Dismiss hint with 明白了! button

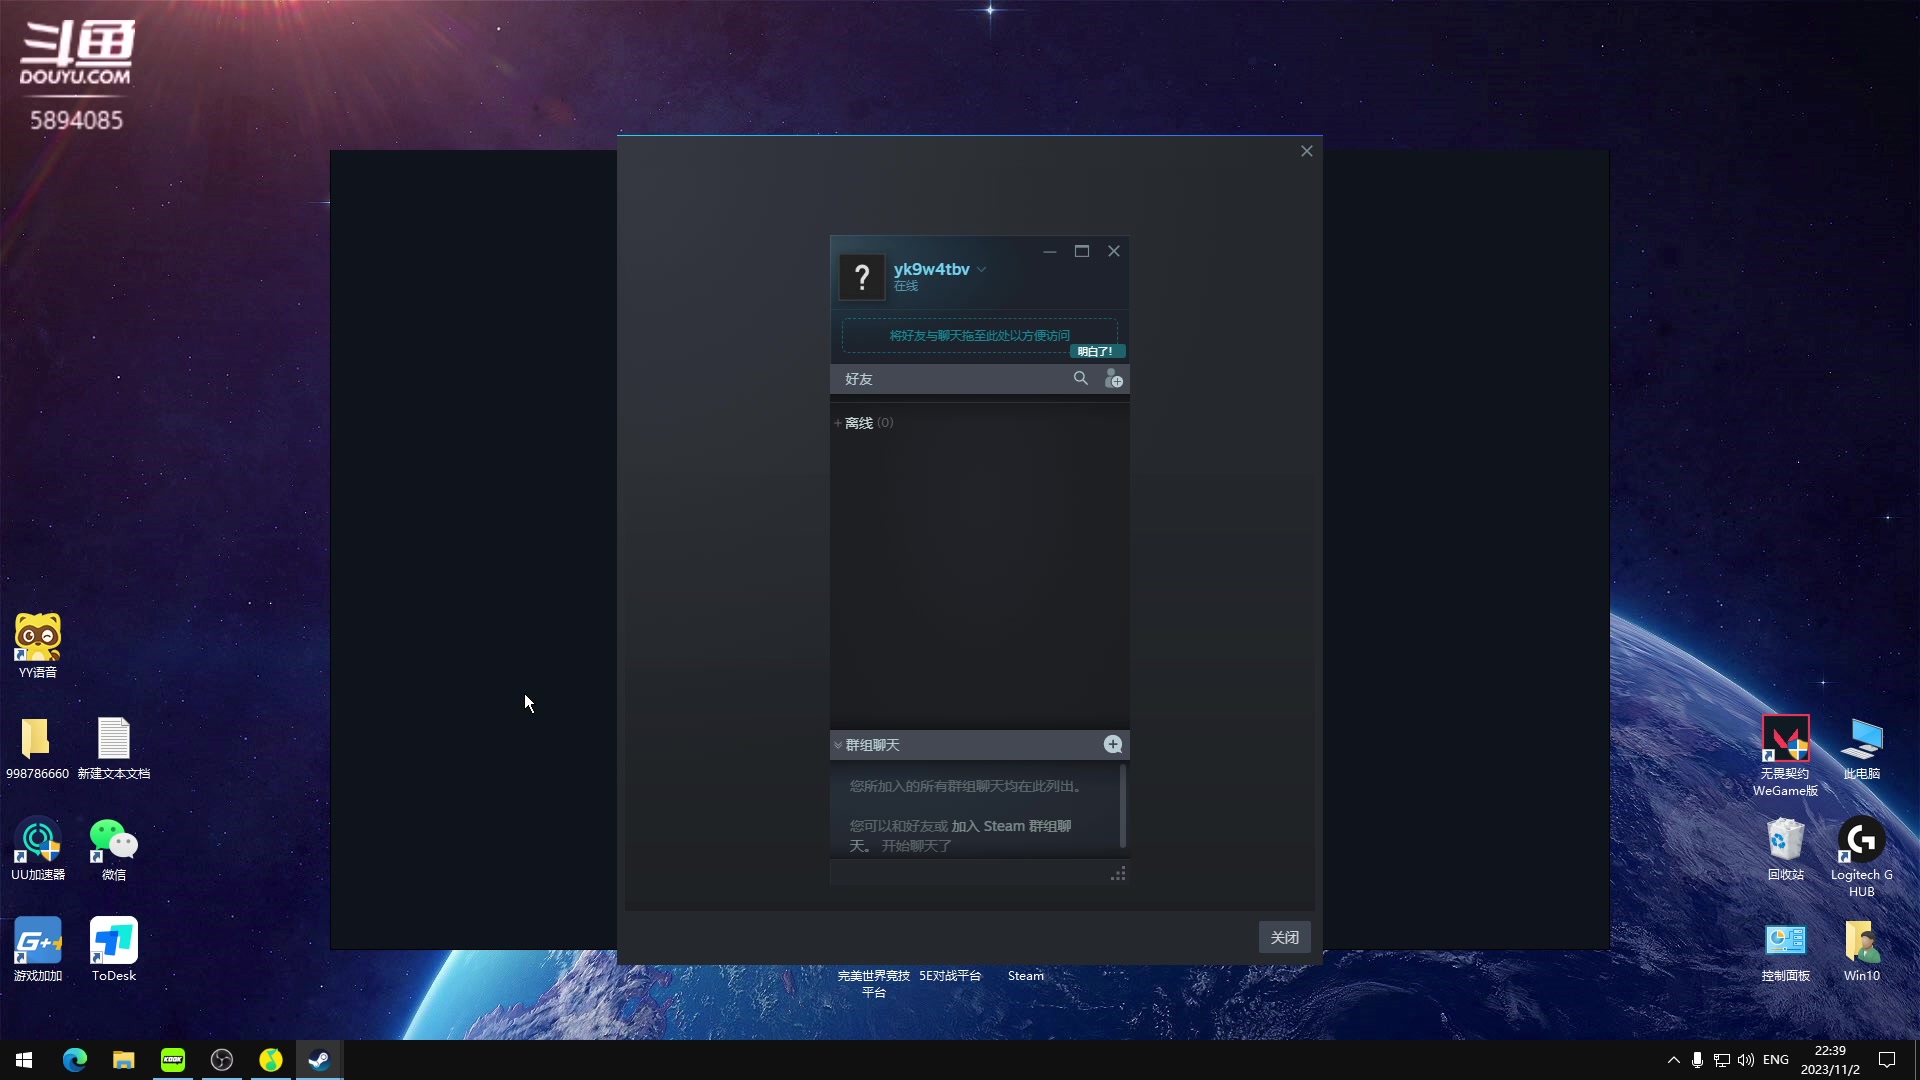tap(1097, 351)
